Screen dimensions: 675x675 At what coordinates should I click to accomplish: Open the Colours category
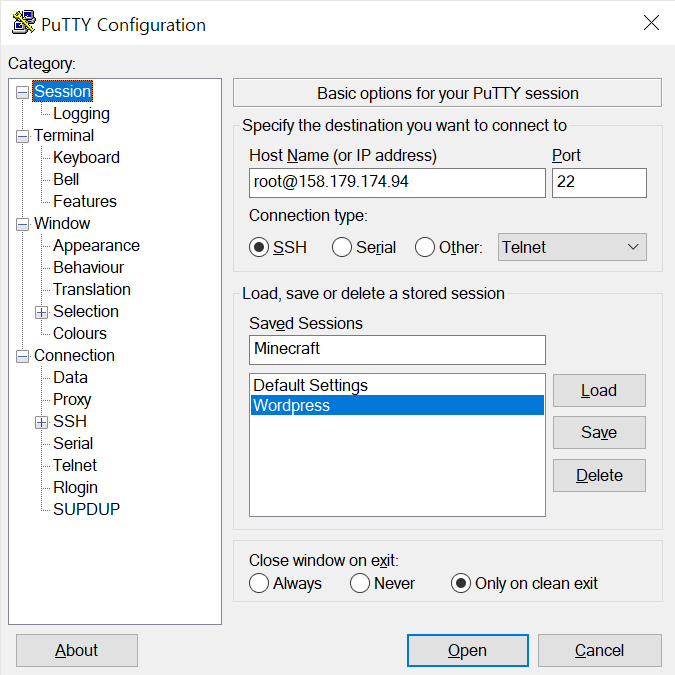pyautogui.click(x=80, y=333)
